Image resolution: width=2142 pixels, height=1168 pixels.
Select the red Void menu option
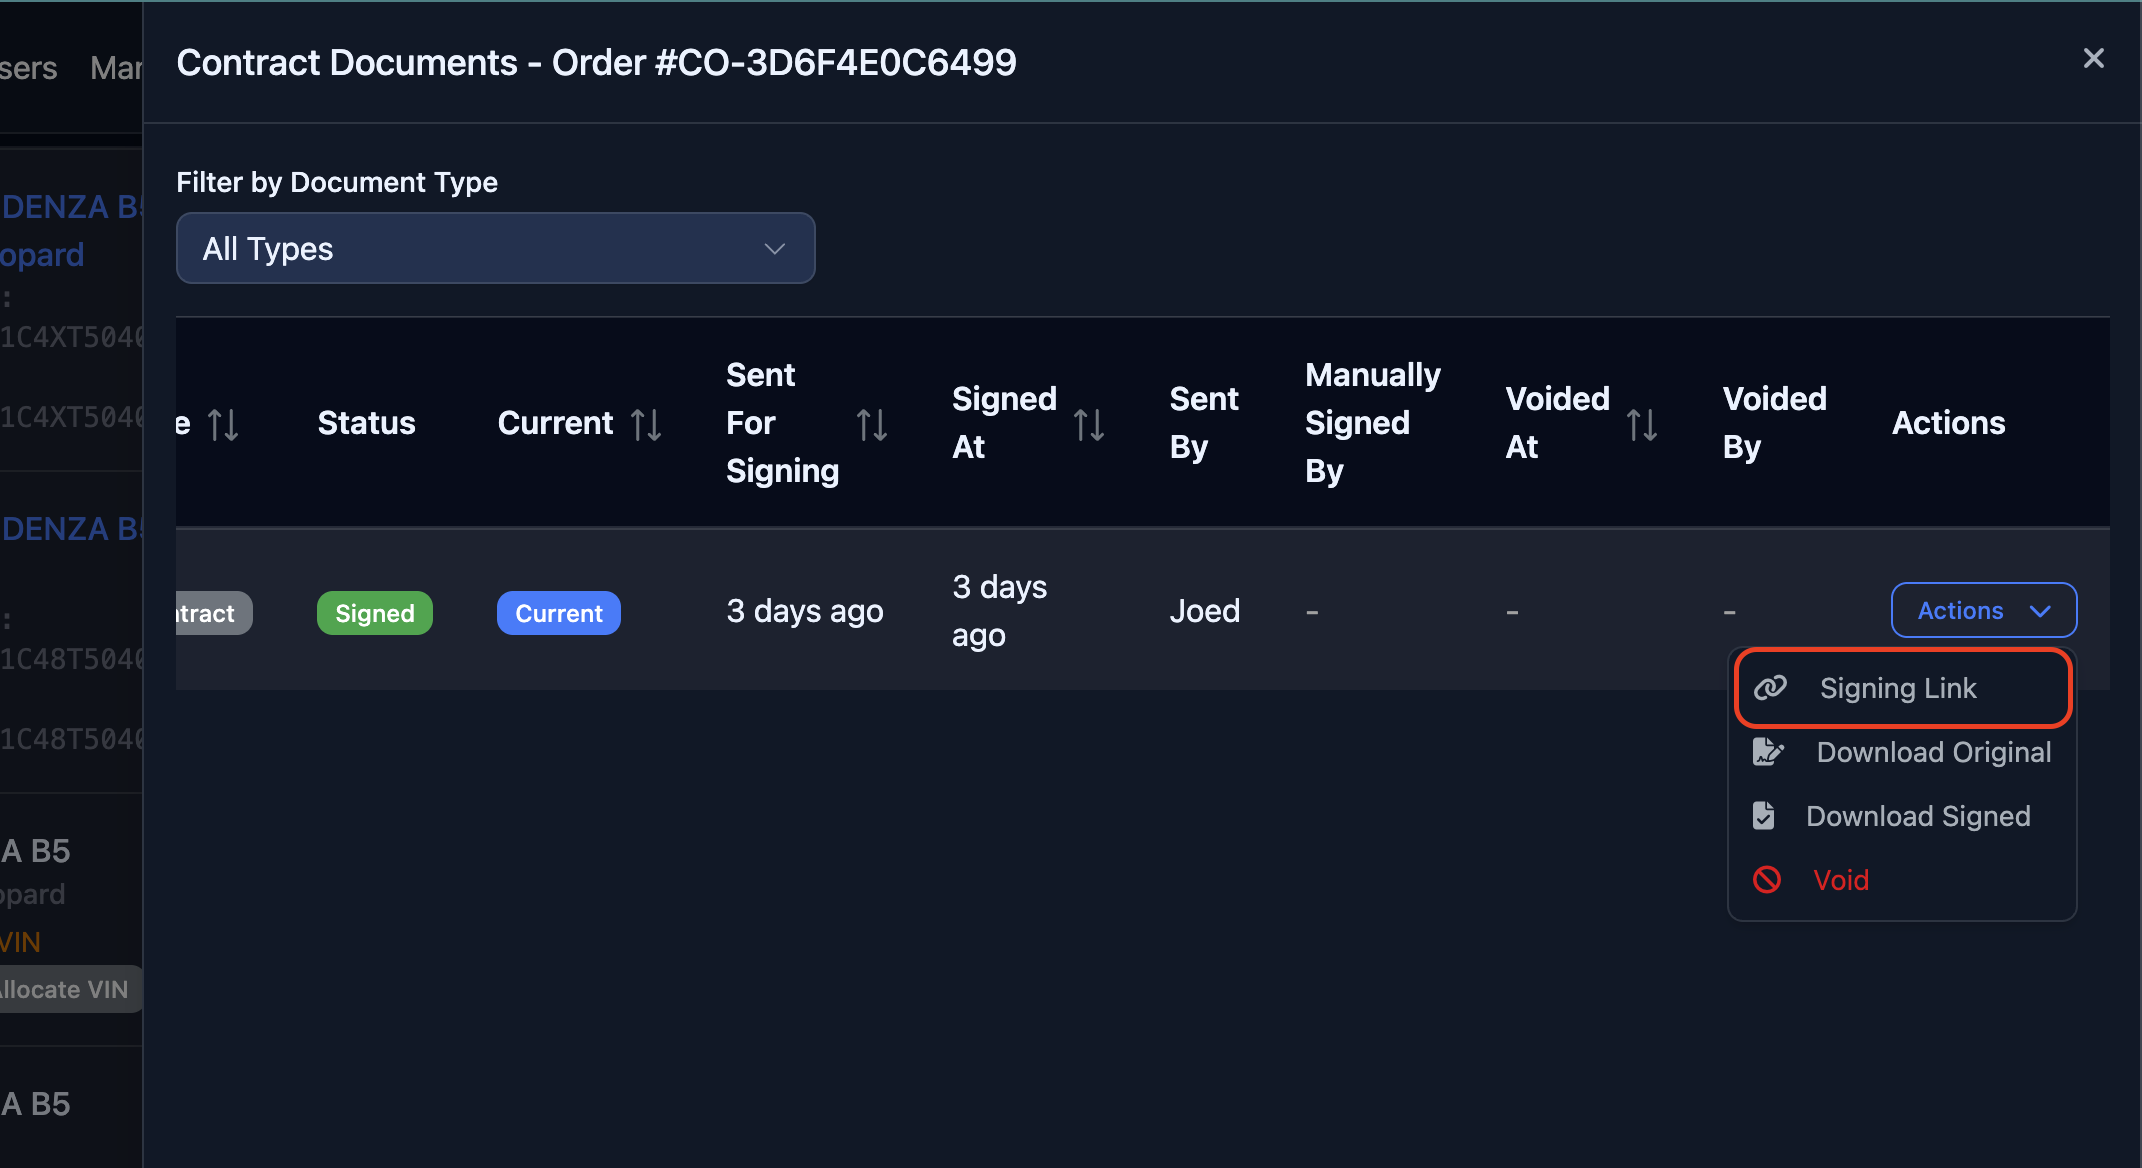click(x=1840, y=880)
